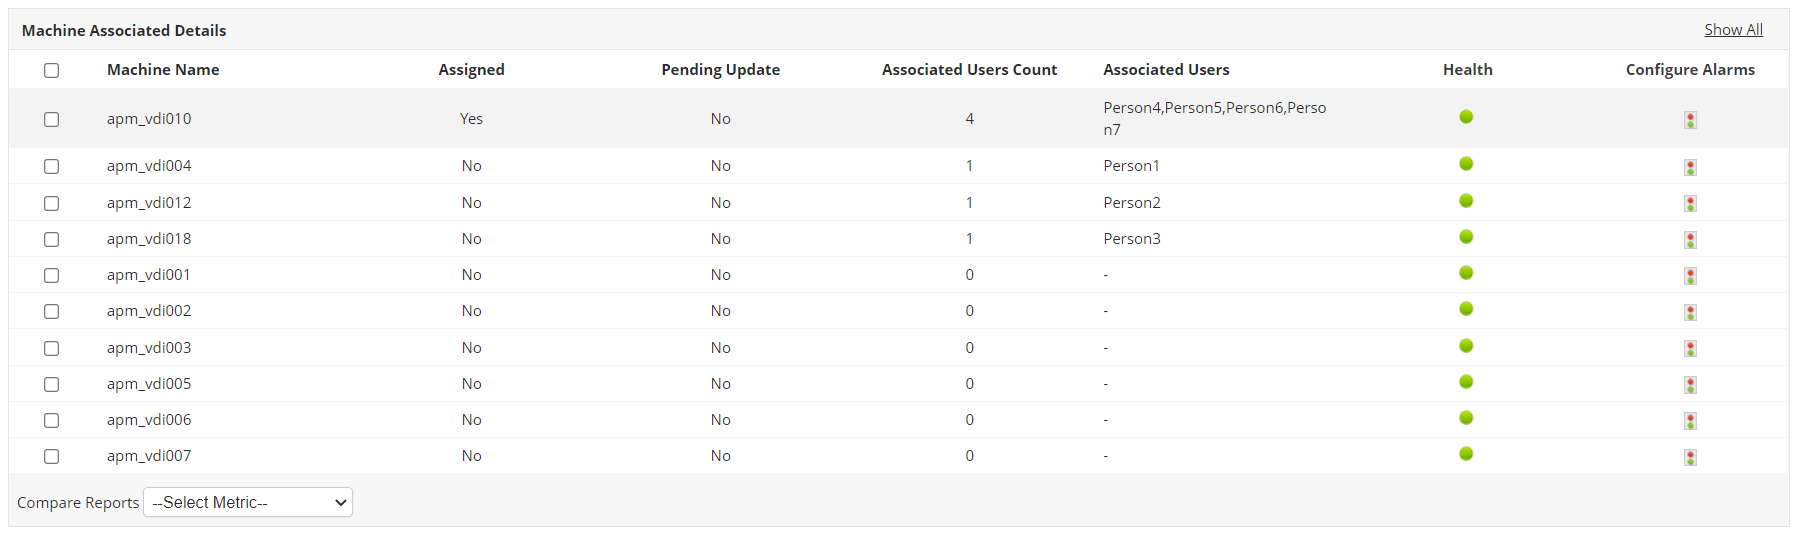The image size is (1803, 538).
Task: Open Configure Alarms icon for apm_vdi010
Action: coord(1690,120)
